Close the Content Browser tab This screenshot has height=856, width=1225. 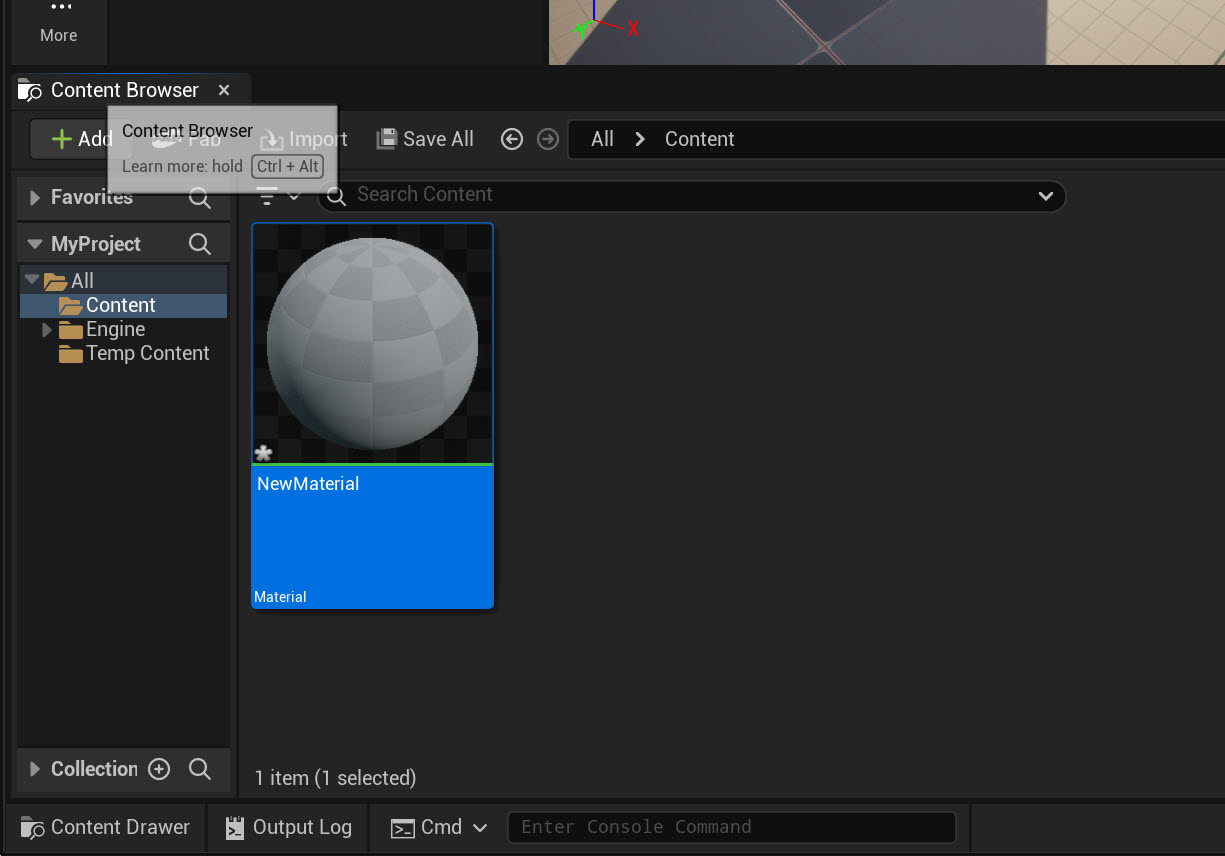pyautogui.click(x=224, y=90)
